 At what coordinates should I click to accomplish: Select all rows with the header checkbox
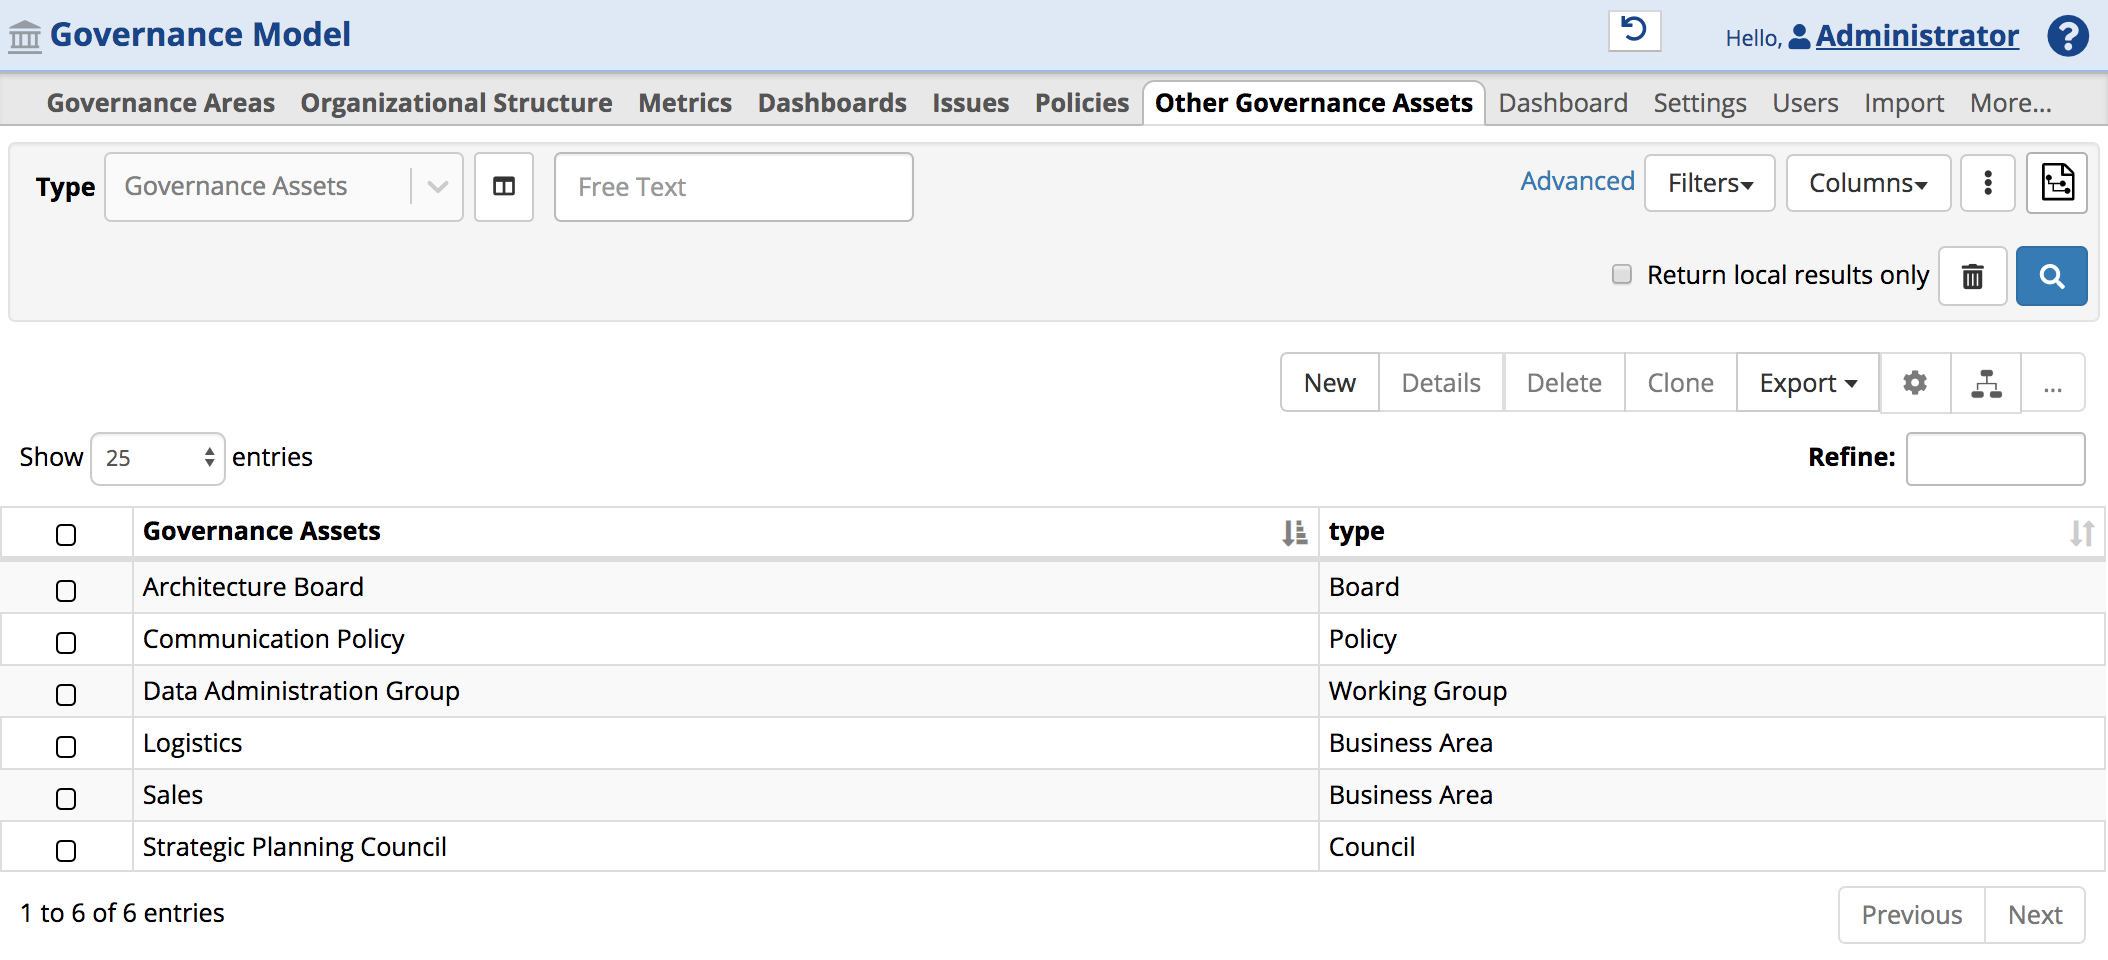[x=66, y=535]
